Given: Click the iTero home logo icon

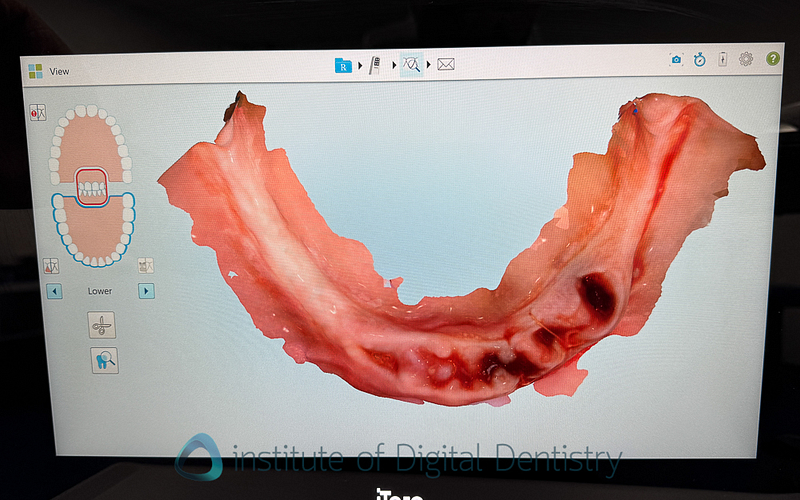Looking at the screenshot, I should point(36,71).
